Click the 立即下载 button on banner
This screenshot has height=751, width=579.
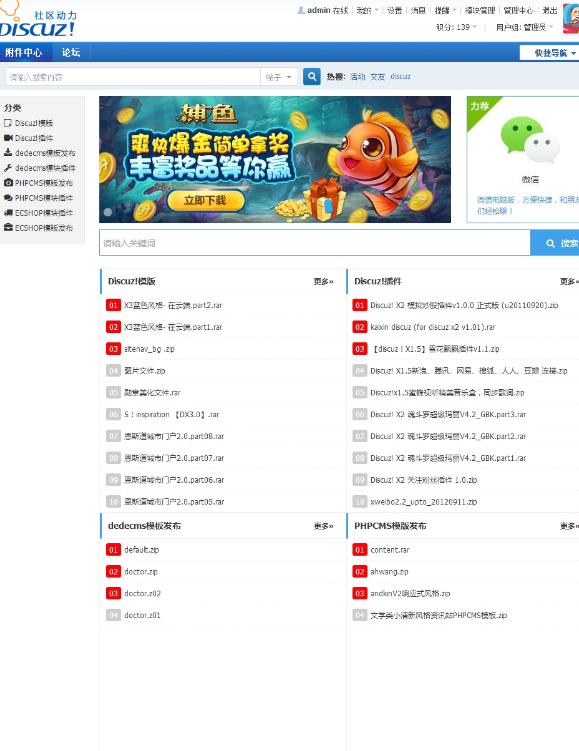(205, 200)
